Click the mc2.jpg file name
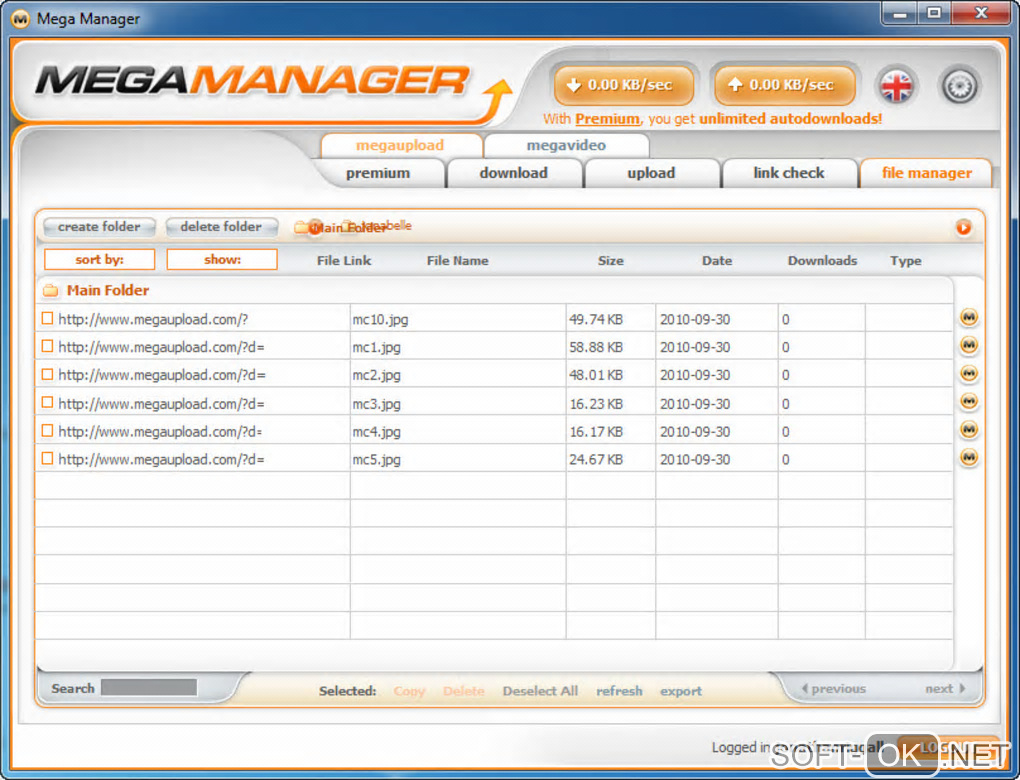Image resolution: width=1020 pixels, height=780 pixels. tap(376, 375)
